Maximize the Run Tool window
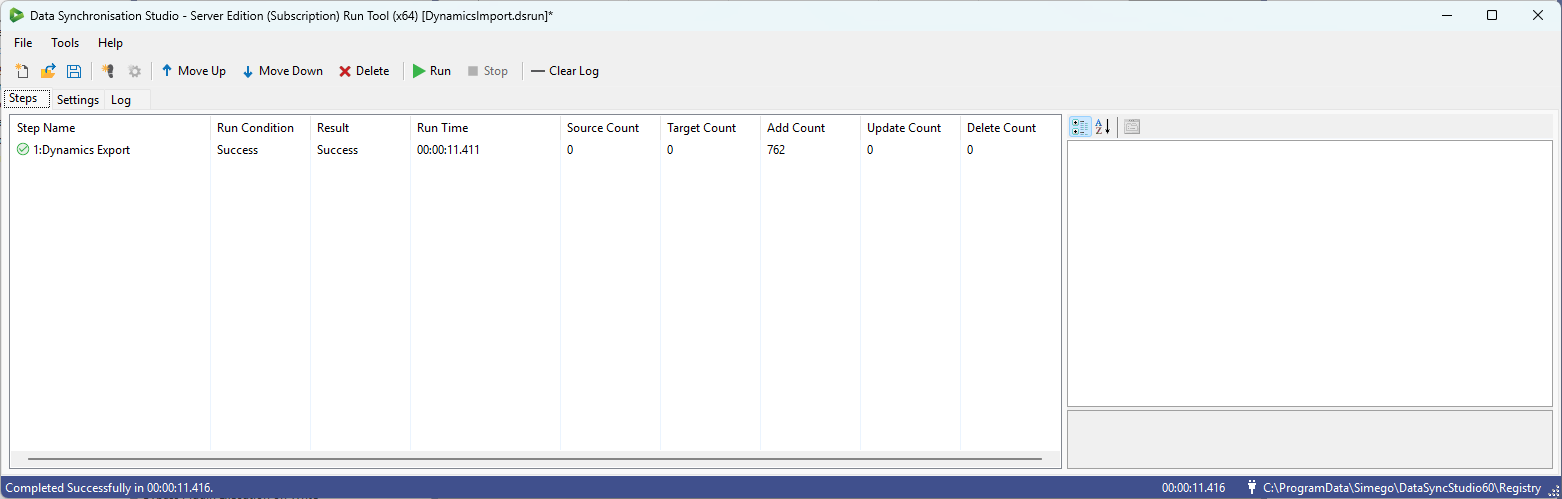The image size is (1562, 499). 1492,15
